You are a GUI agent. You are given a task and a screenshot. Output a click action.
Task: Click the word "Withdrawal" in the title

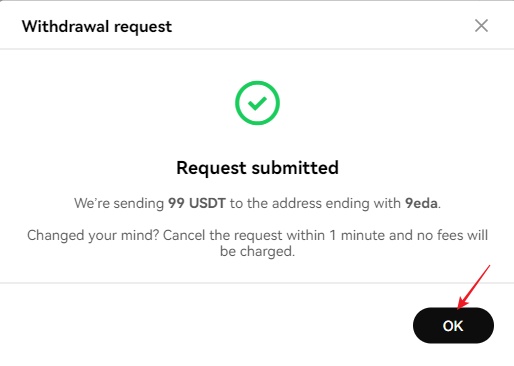pyautogui.click(x=66, y=26)
